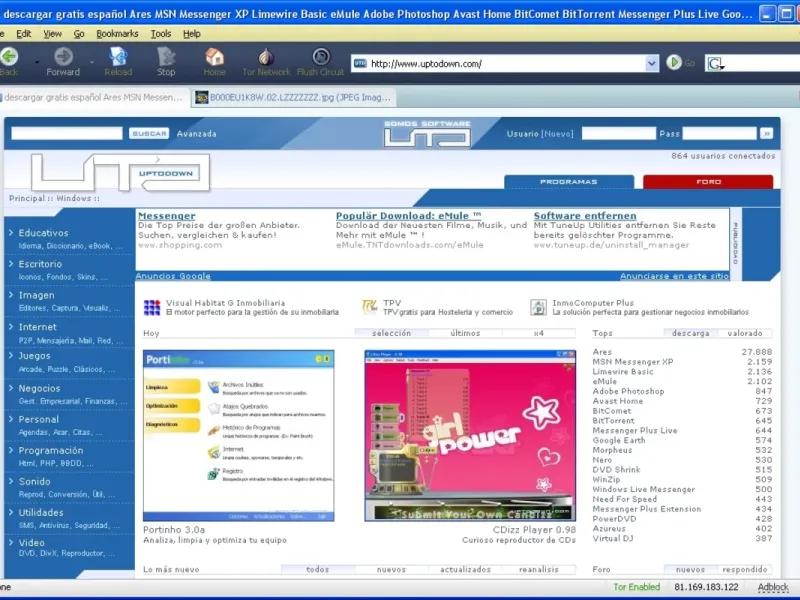The height and width of the screenshot is (600, 800).
Task: Open the View menu
Action: coord(52,34)
